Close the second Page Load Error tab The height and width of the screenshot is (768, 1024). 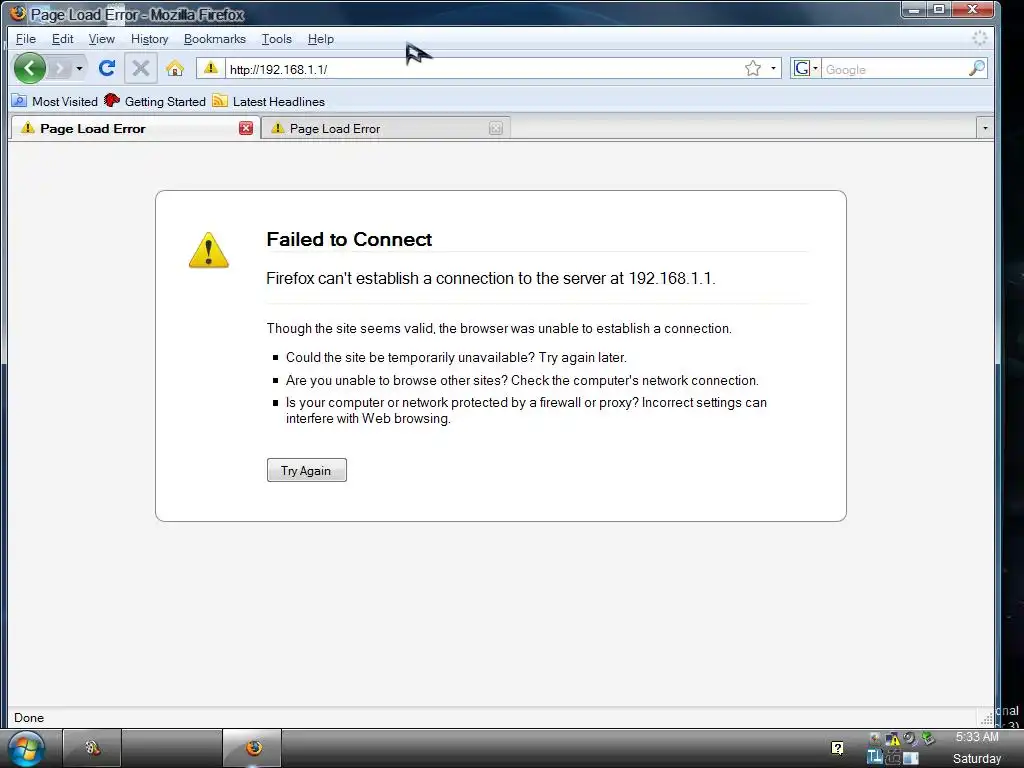coord(496,128)
